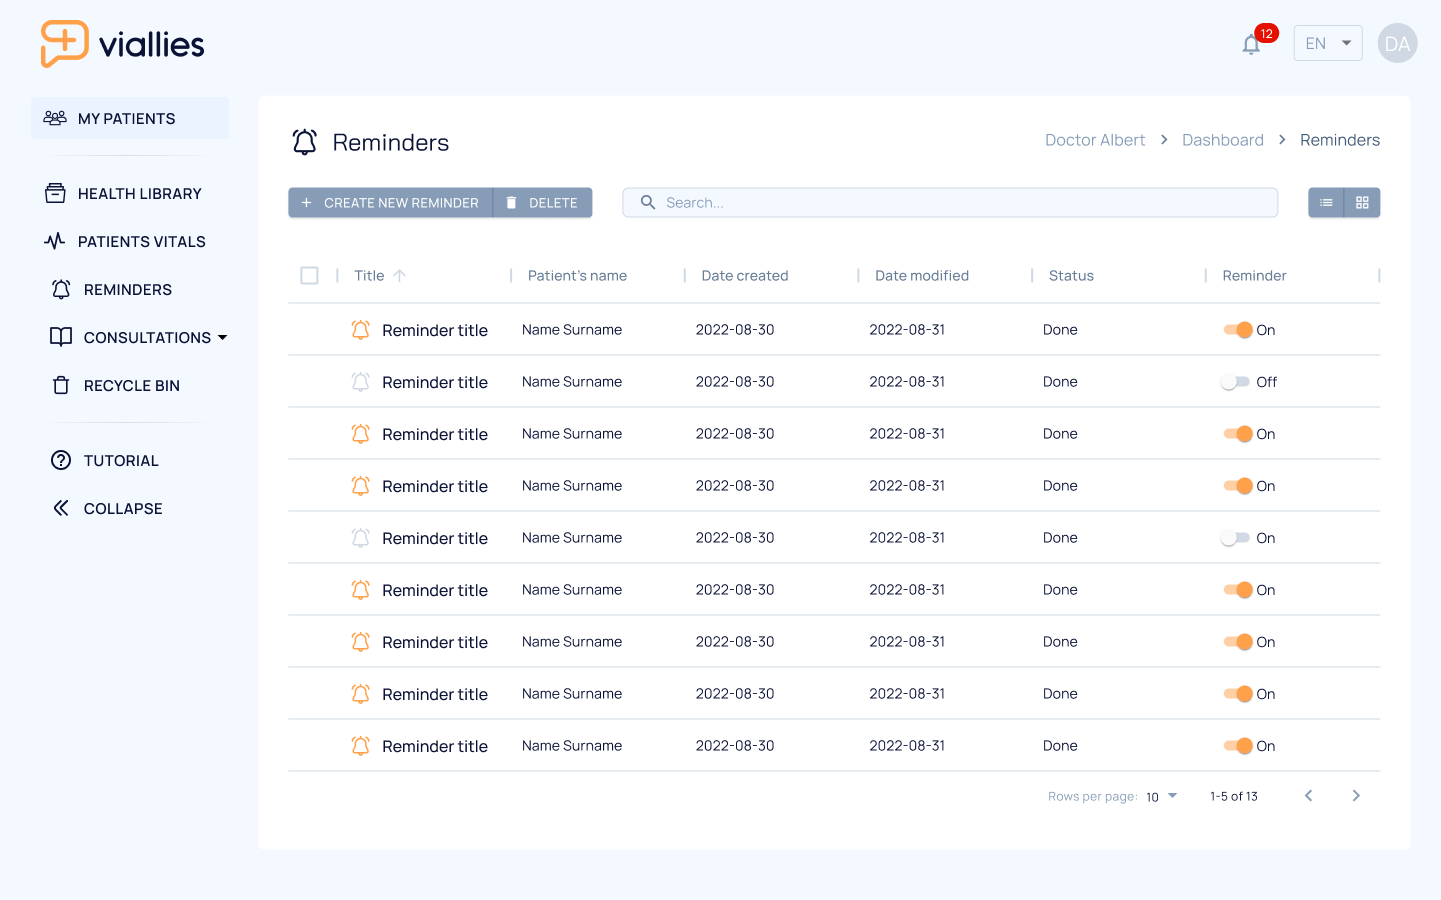This screenshot has width=1441, height=900.
Task: Open the Tutorial page
Action: (x=105, y=461)
